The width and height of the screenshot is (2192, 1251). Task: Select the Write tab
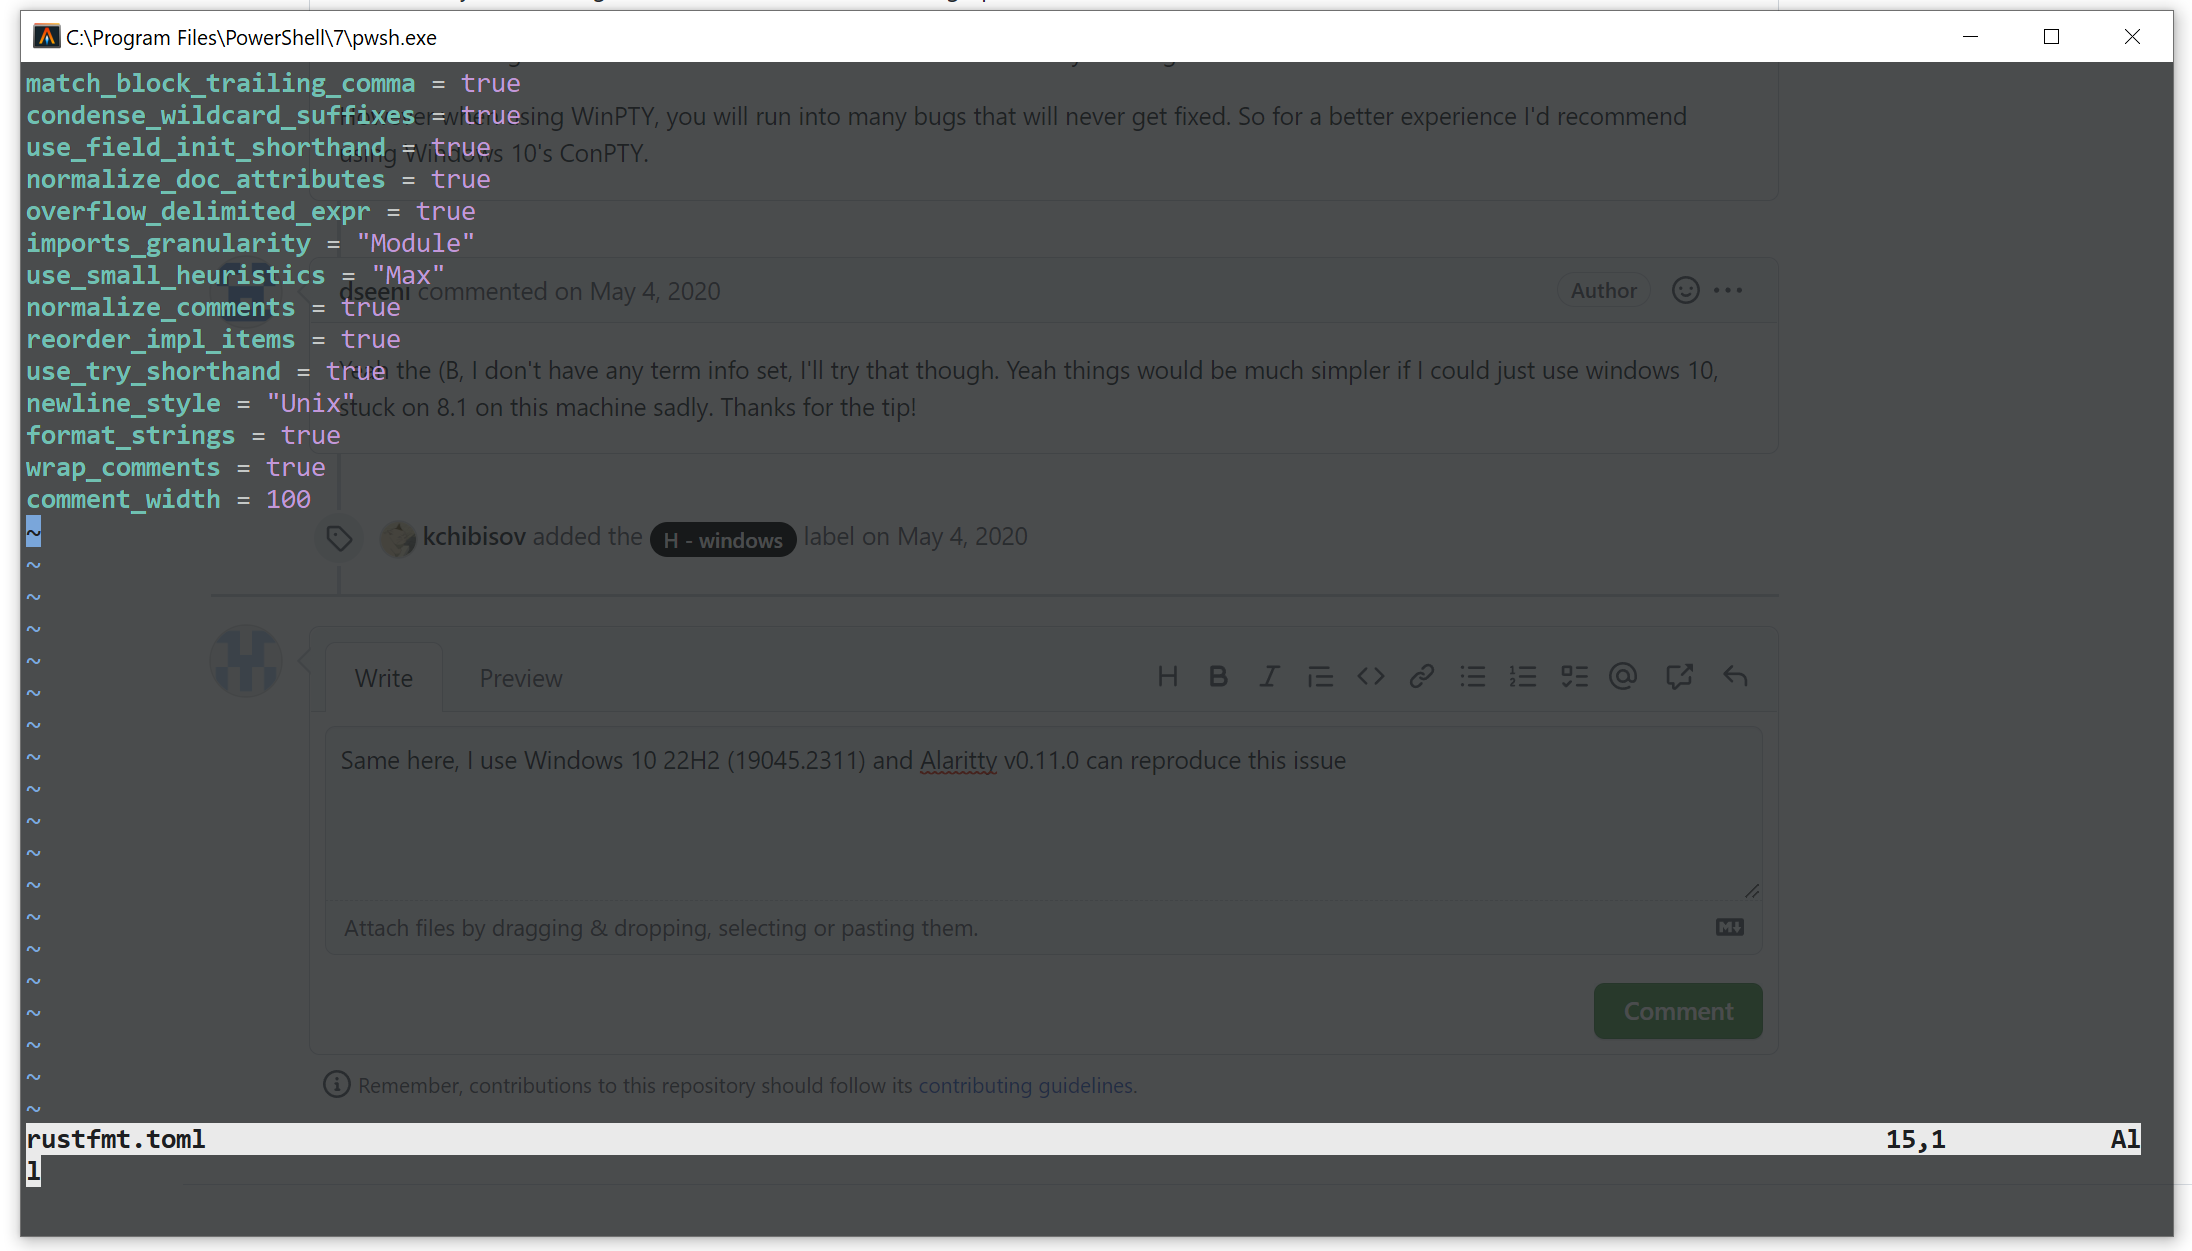pos(383,677)
